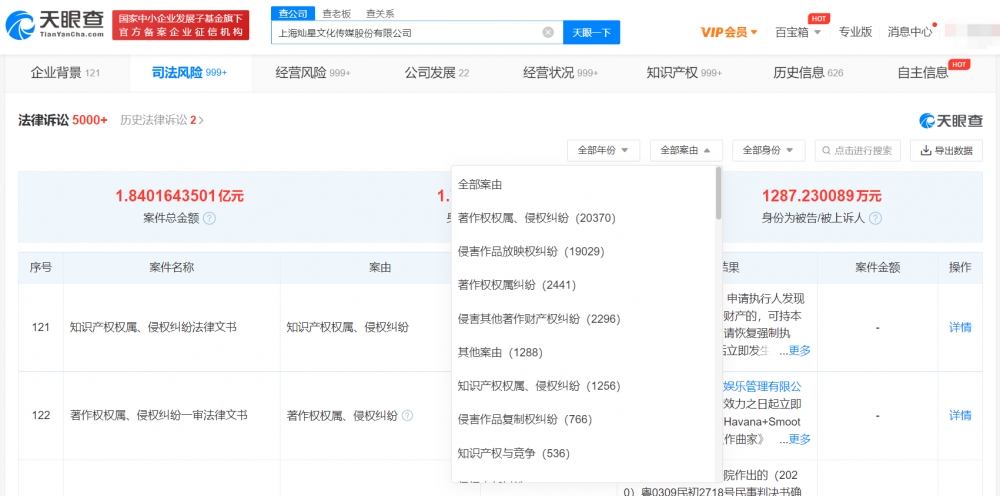Image resolution: width=1000 pixels, height=496 pixels.
Task: Open the 公司发展 tab
Action: pyautogui.click(x=436, y=73)
